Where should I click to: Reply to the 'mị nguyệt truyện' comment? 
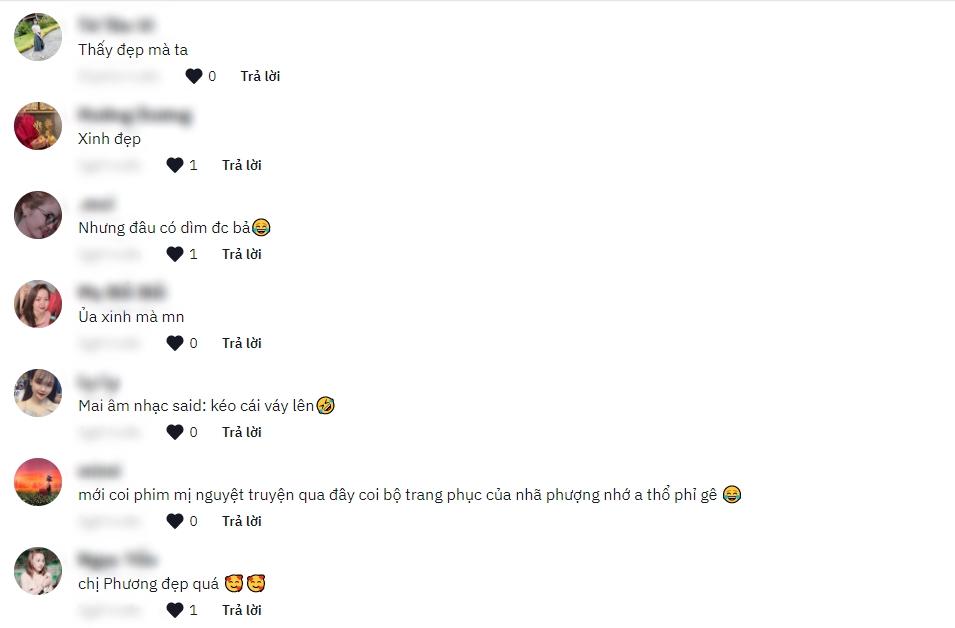coord(242,521)
